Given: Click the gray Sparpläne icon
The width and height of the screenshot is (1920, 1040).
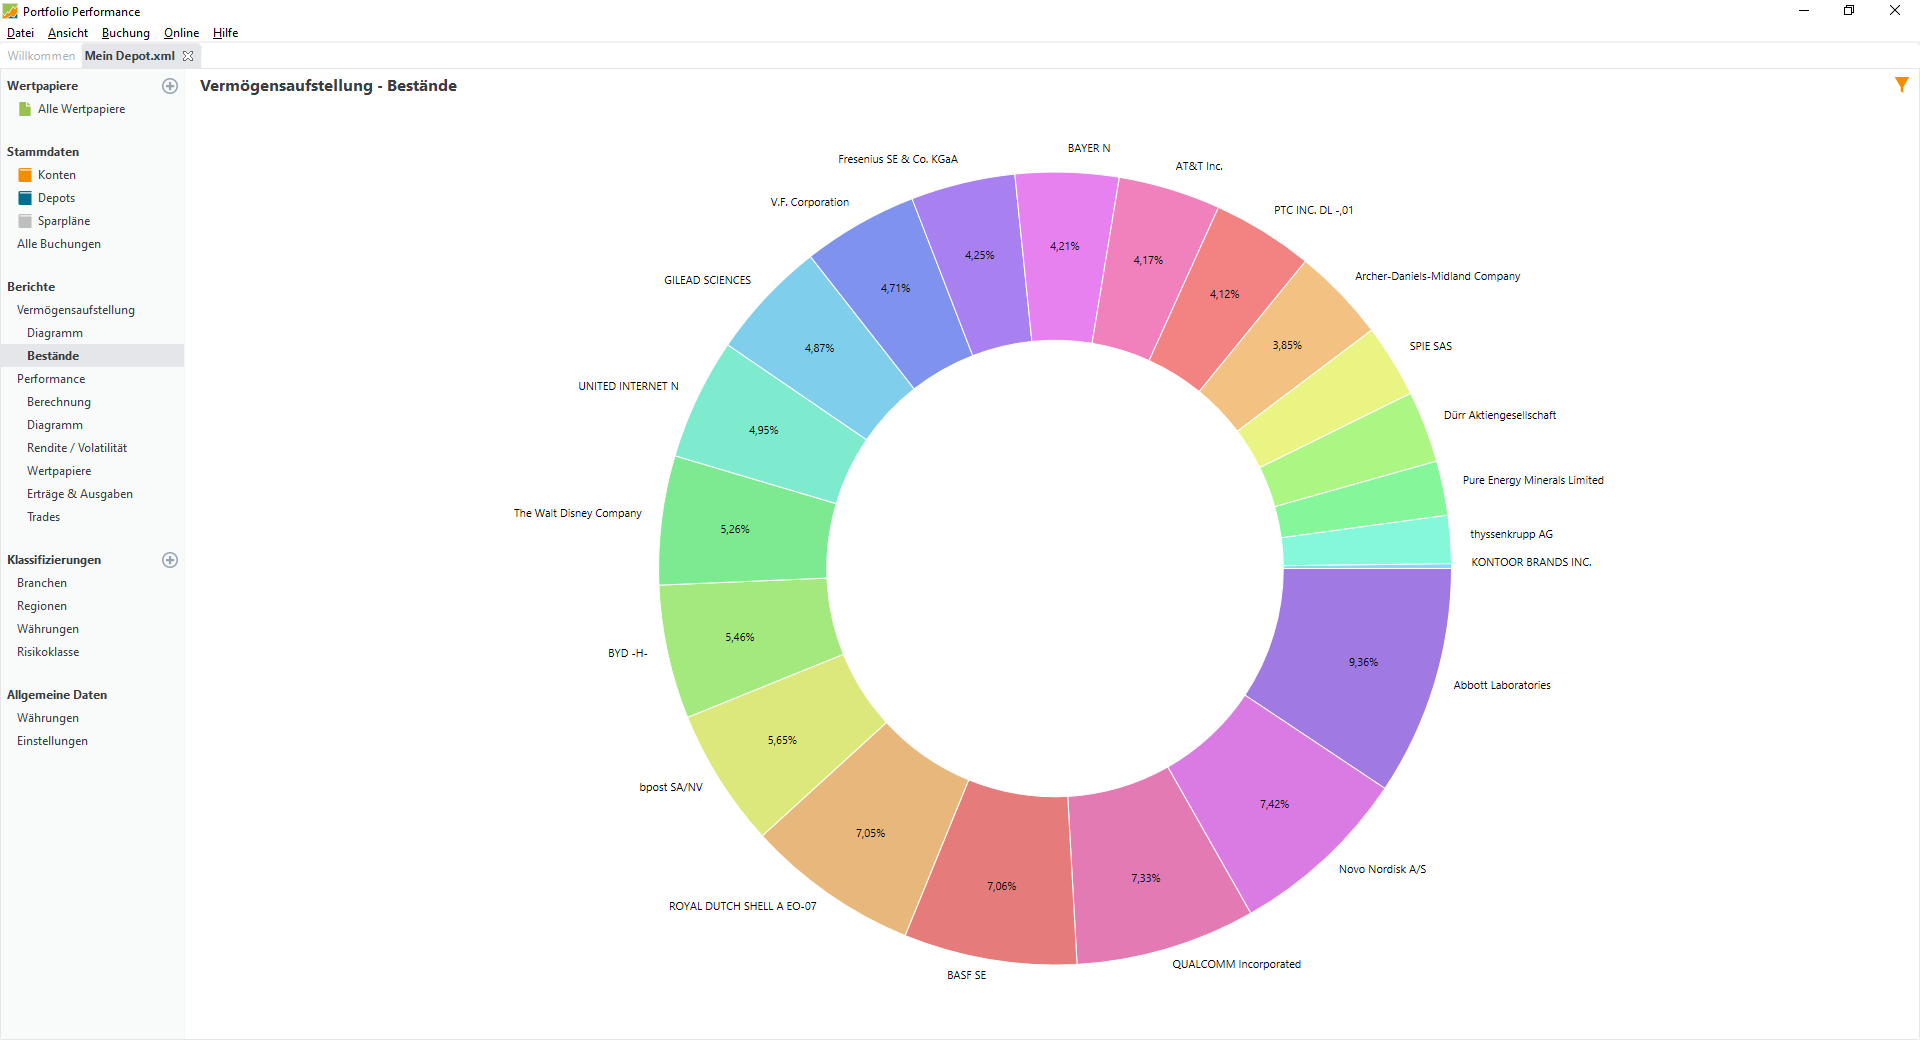Looking at the screenshot, I should (x=25, y=221).
